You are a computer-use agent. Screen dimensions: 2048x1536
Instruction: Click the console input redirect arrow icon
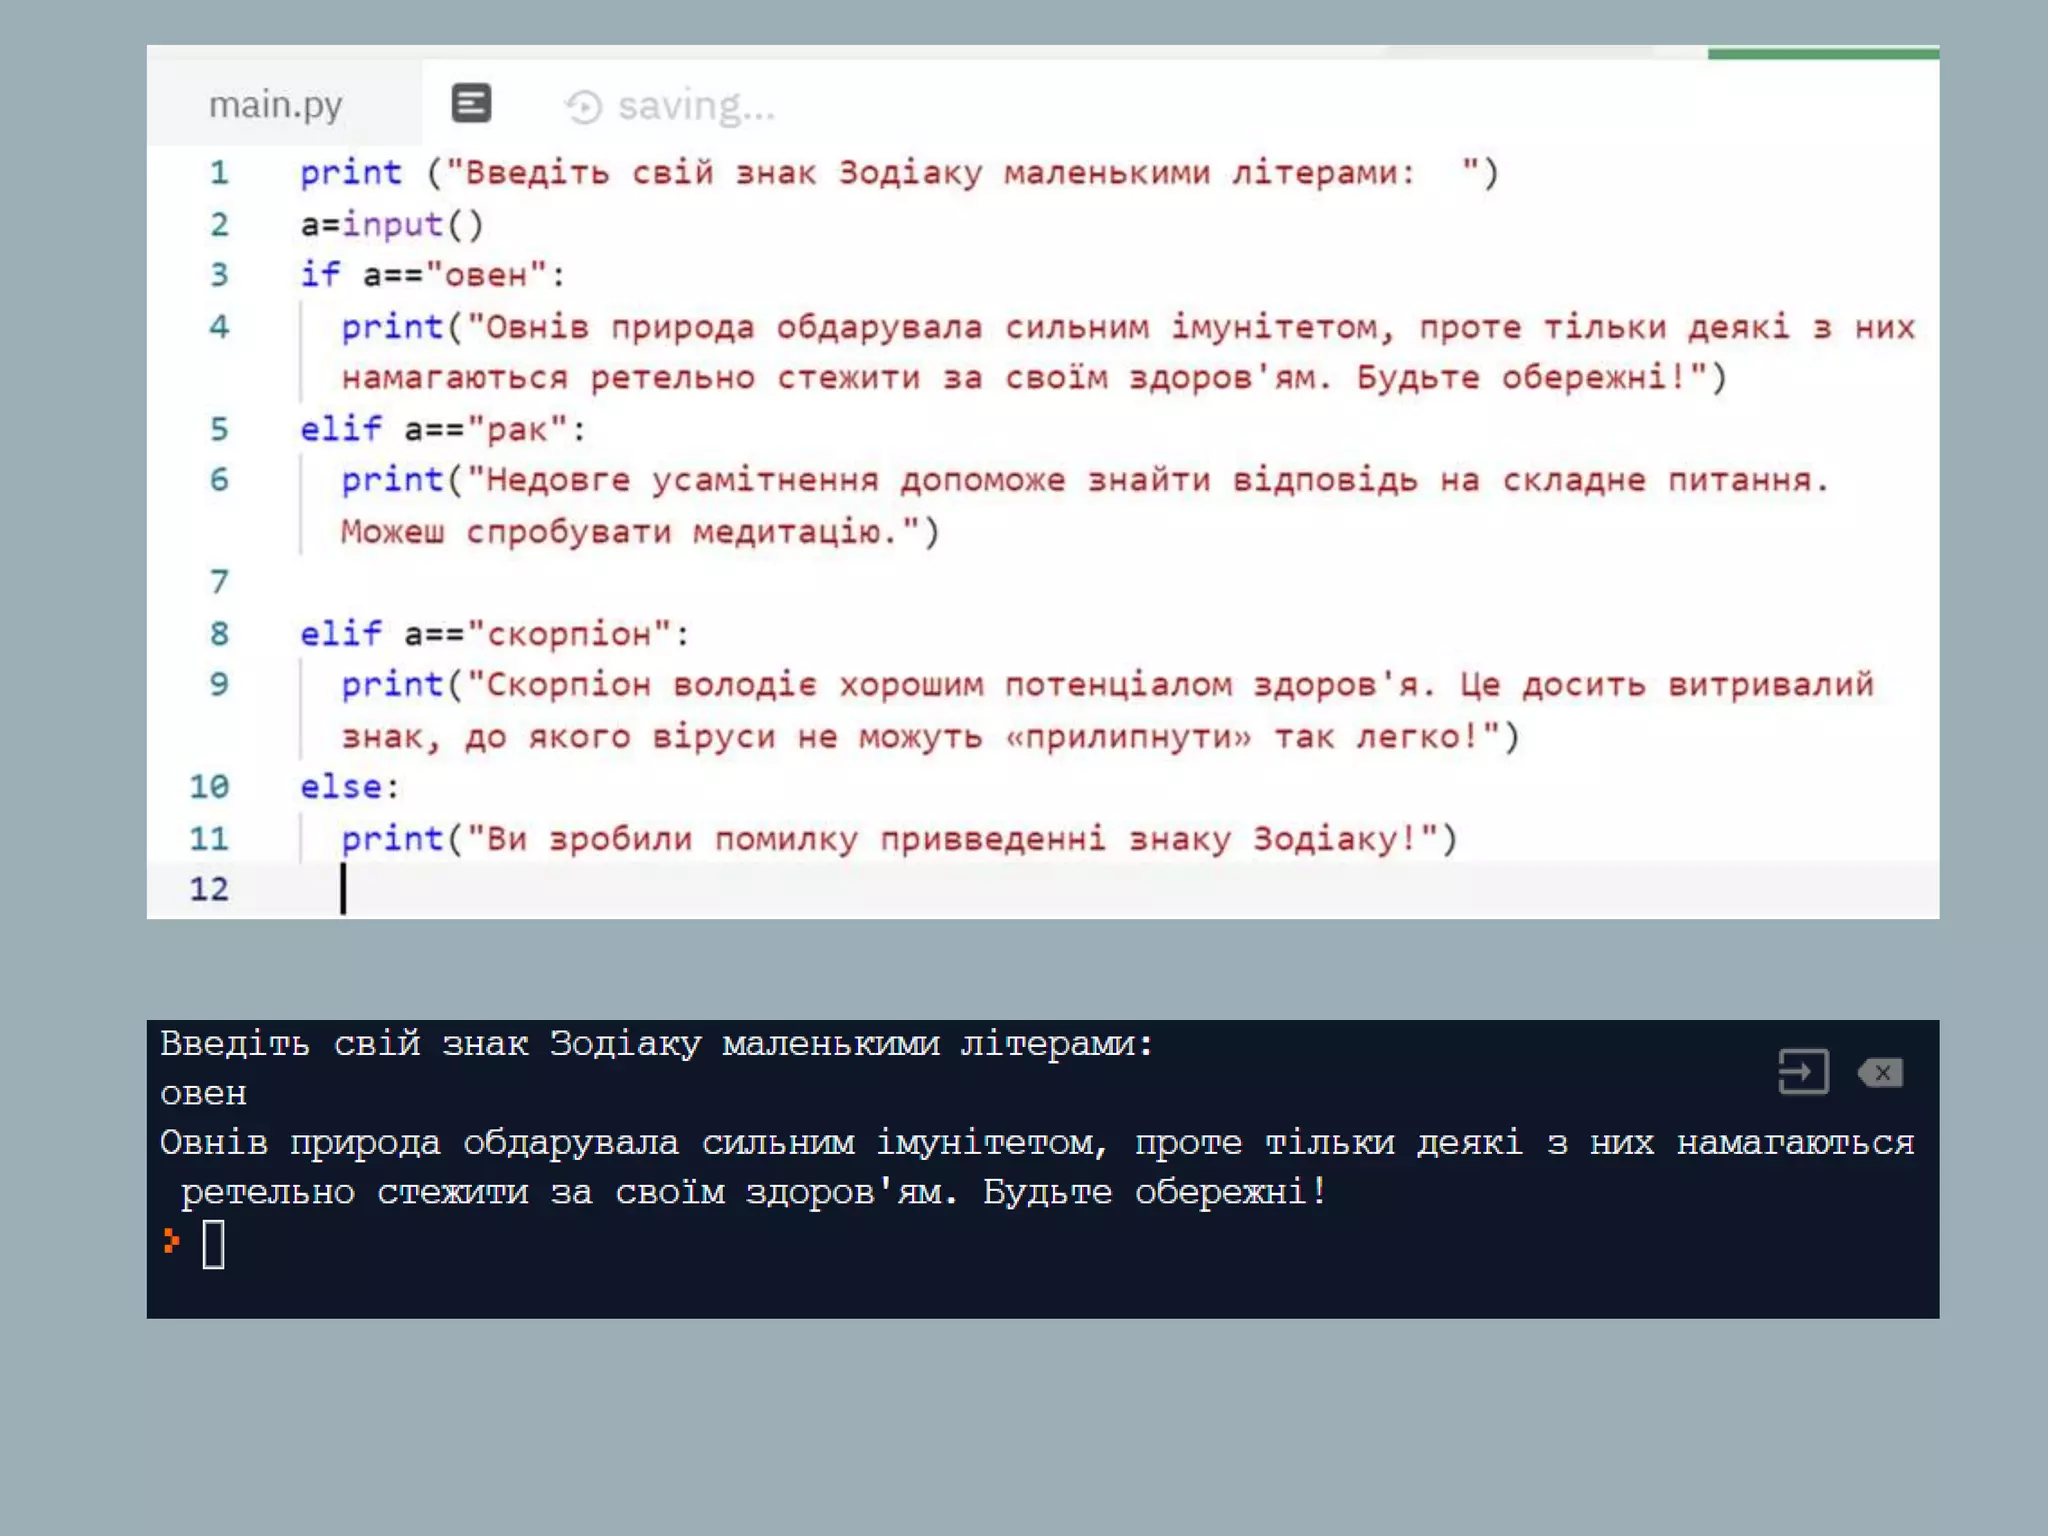pyautogui.click(x=1803, y=1072)
